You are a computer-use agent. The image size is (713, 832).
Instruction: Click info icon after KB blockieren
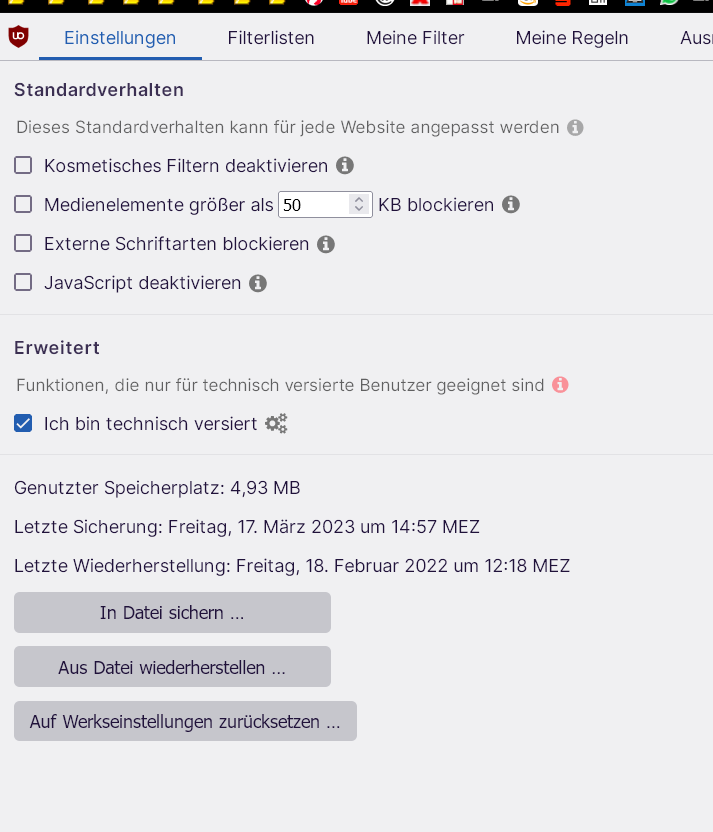[511, 205]
